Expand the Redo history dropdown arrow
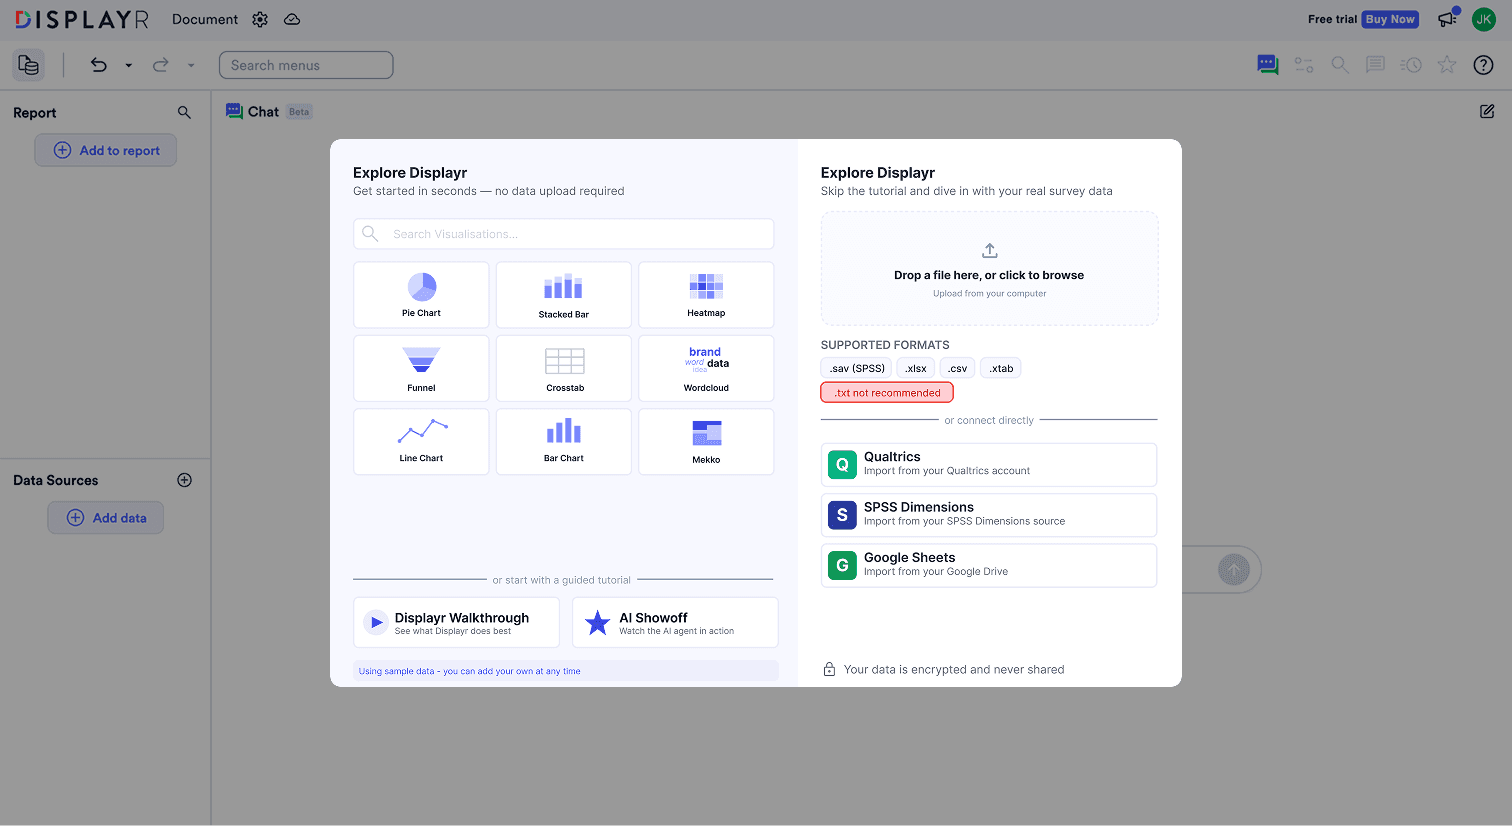Screen dimensions: 1512x826 (190, 65)
